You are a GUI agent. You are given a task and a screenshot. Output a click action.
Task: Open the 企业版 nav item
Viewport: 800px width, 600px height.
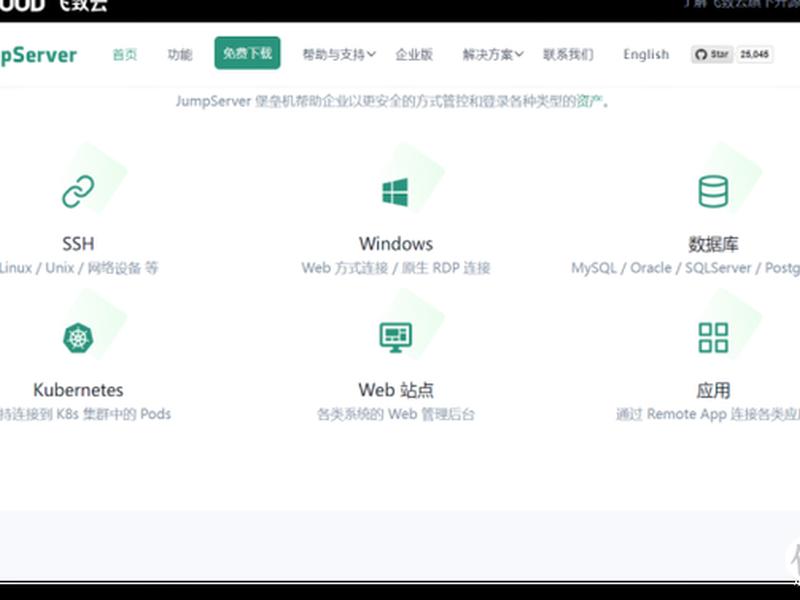click(x=414, y=55)
